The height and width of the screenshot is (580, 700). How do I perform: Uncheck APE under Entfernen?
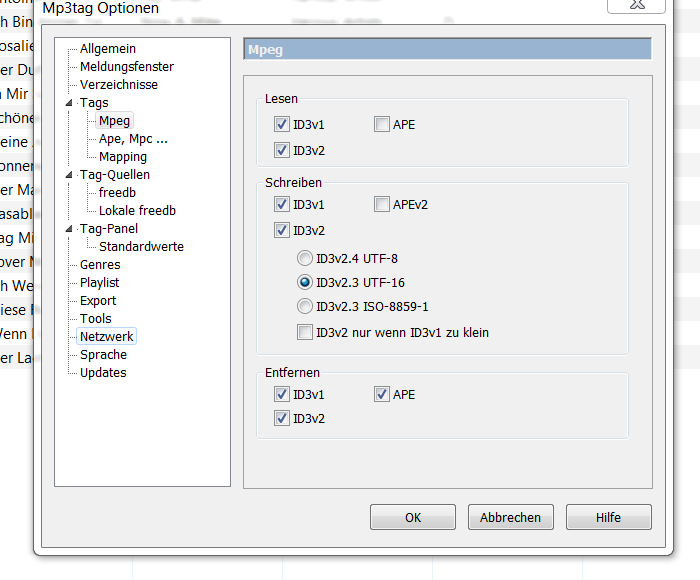pyautogui.click(x=382, y=394)
